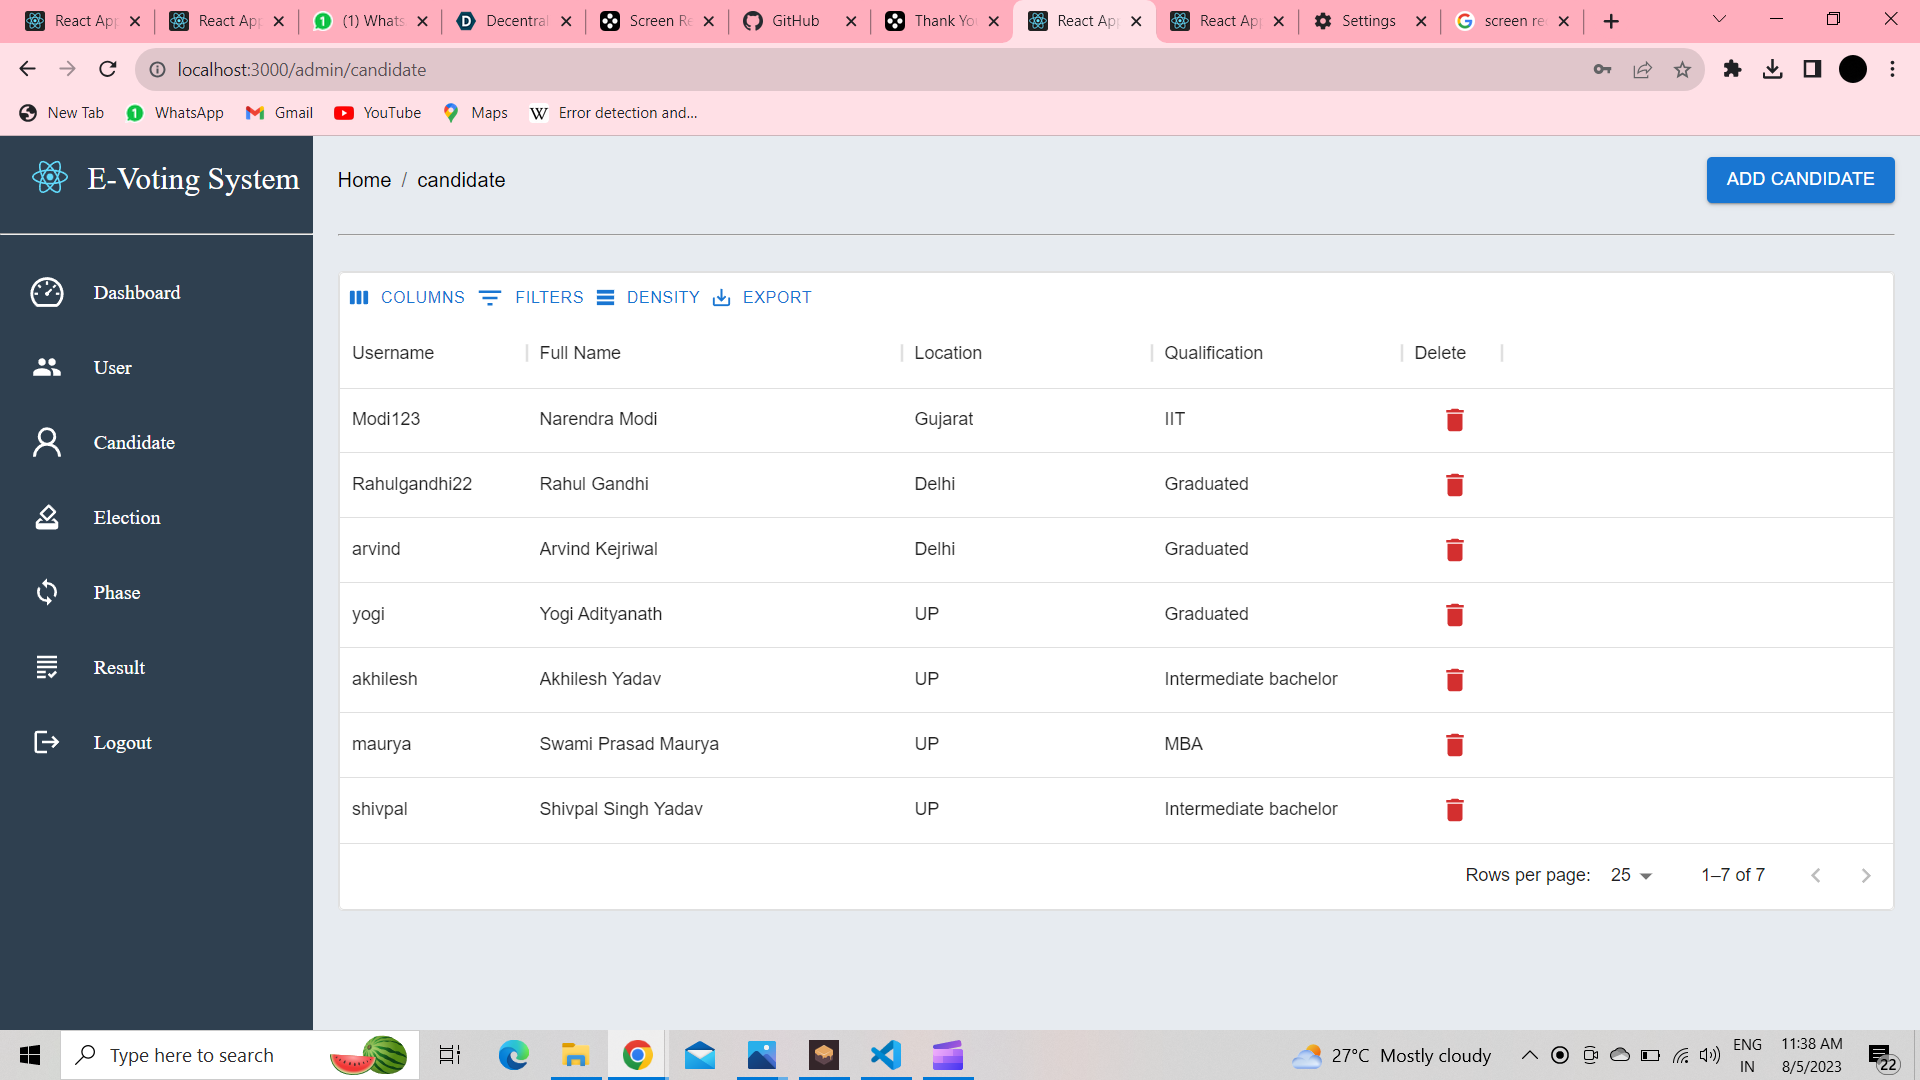Screen dimensions: 1920x1080
Task: Go to the Phase page
Action: click(x=116, y=593)
